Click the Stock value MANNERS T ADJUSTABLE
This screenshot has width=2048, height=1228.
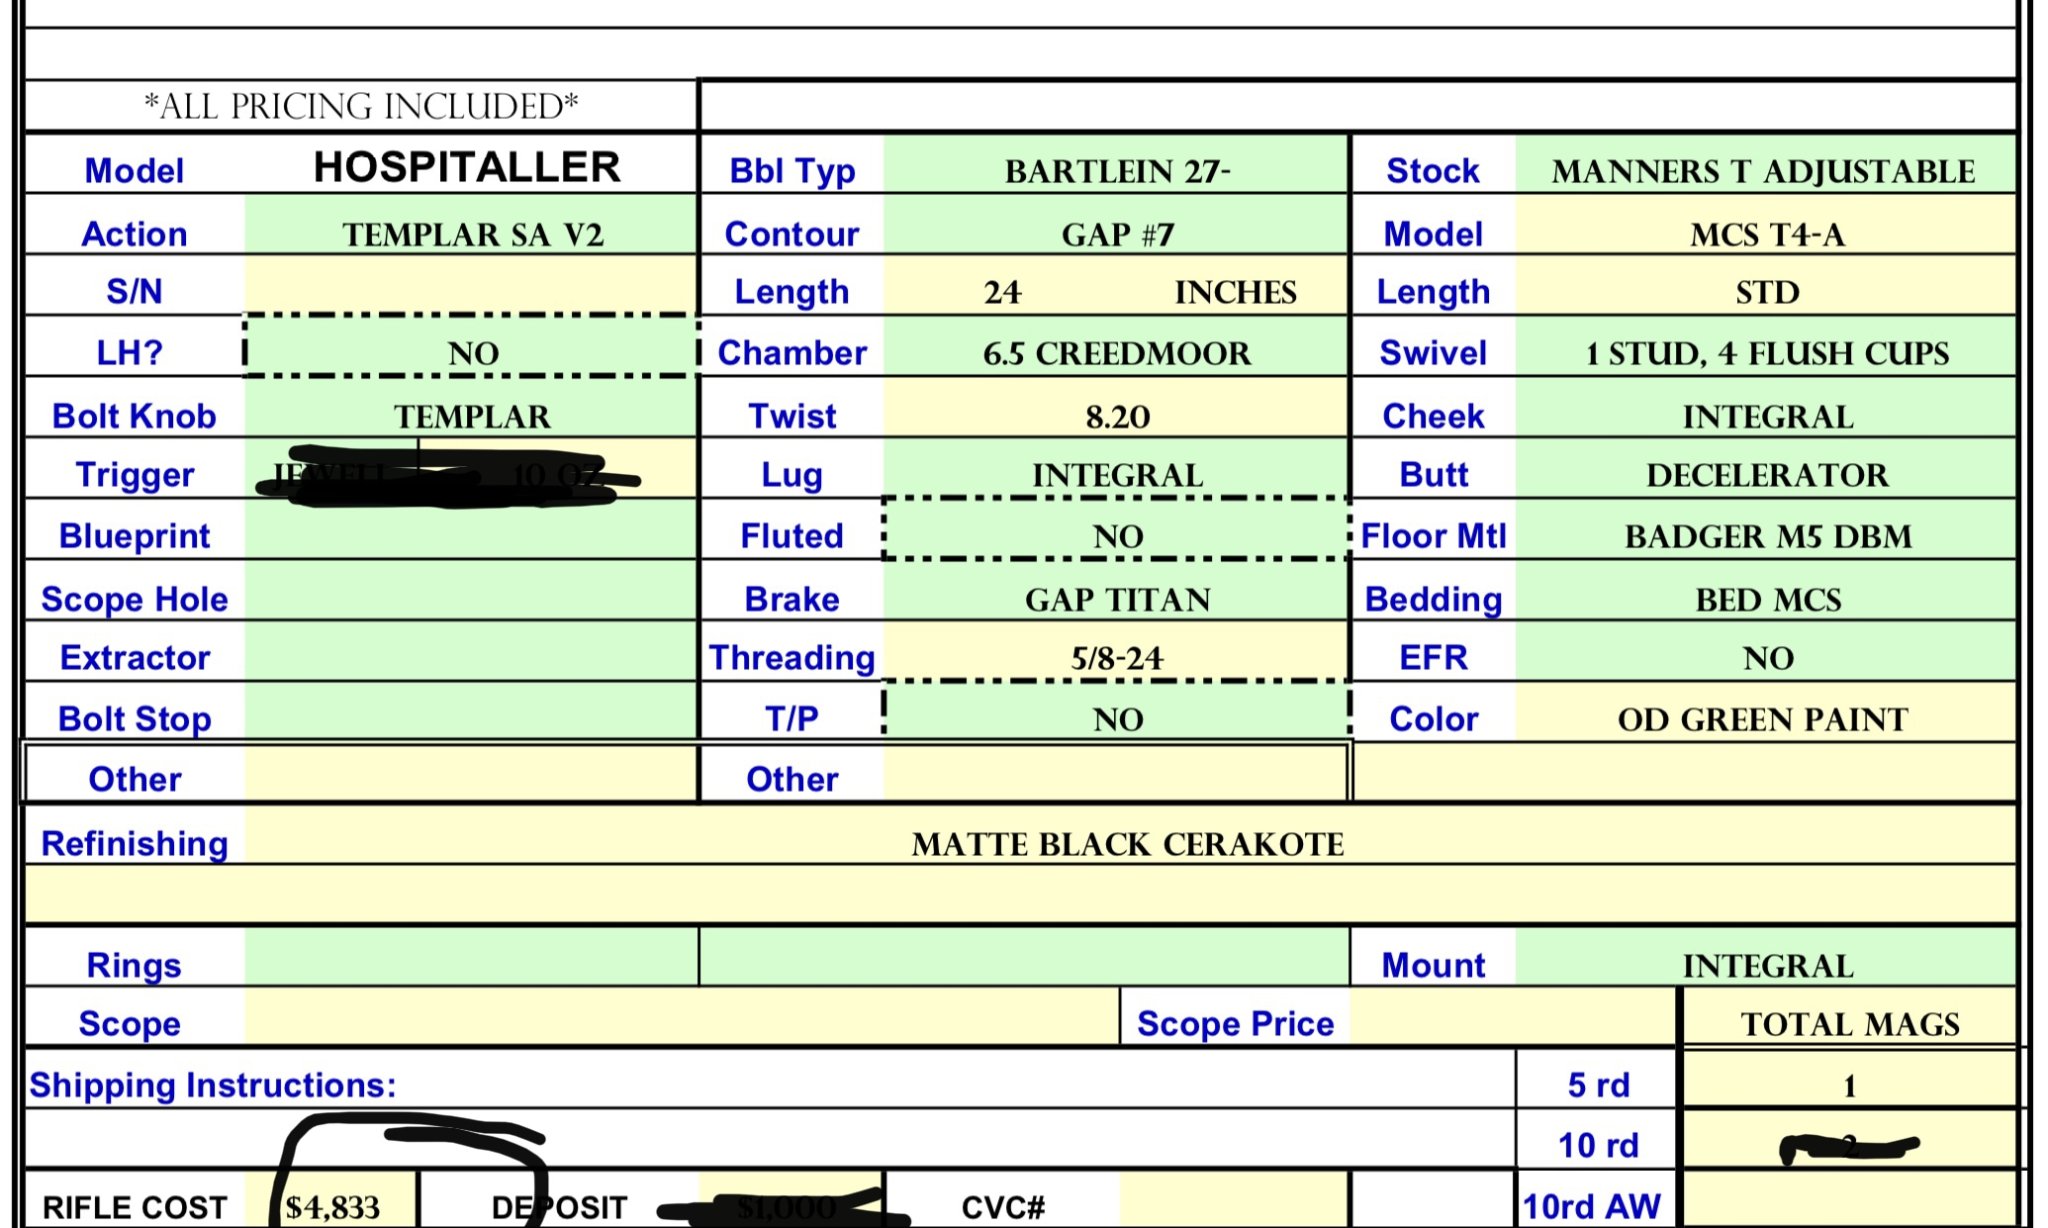1765,171
